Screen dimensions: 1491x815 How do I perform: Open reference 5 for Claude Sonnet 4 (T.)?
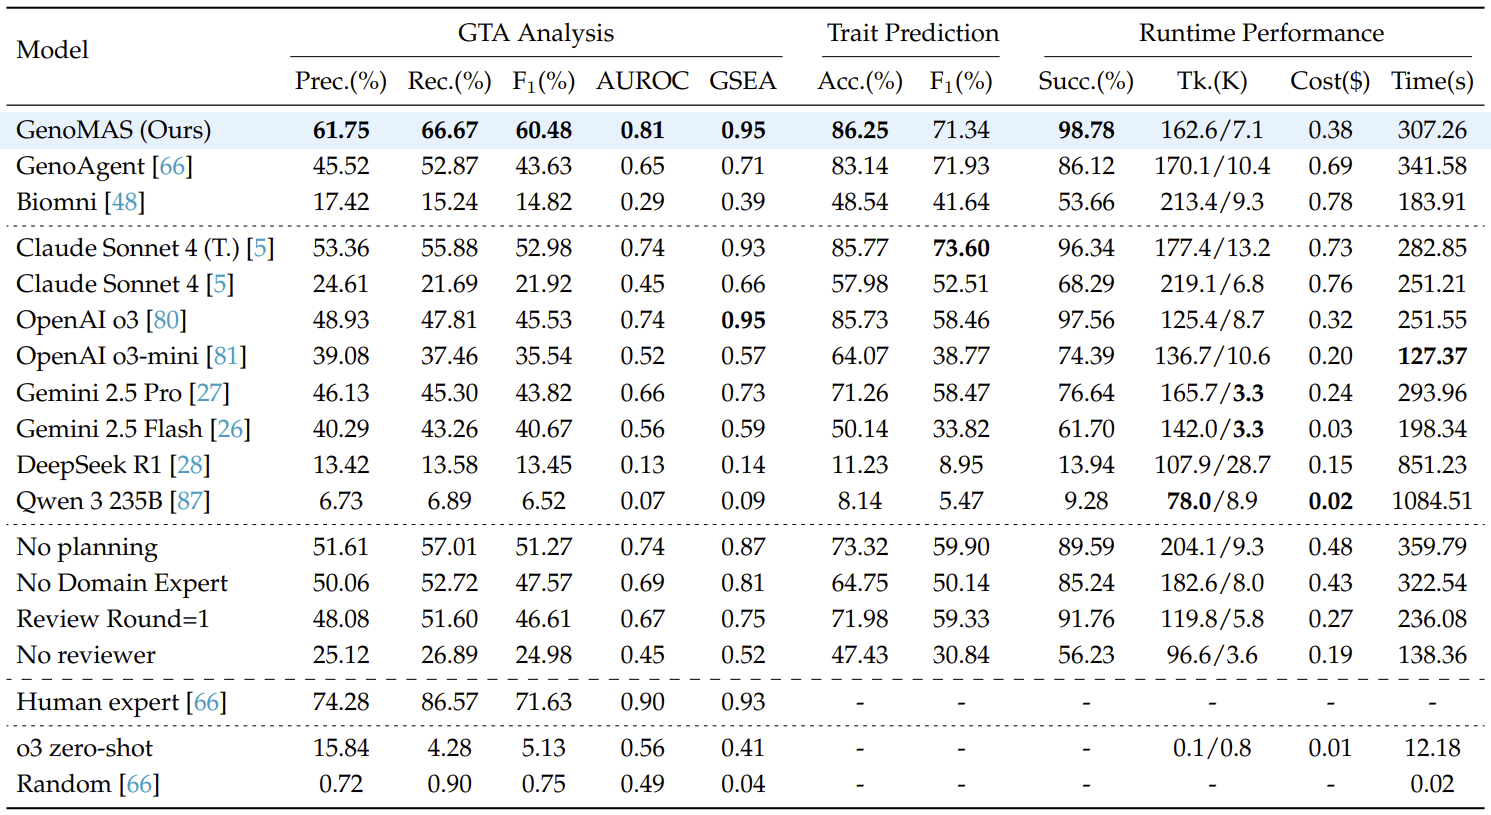261,248
